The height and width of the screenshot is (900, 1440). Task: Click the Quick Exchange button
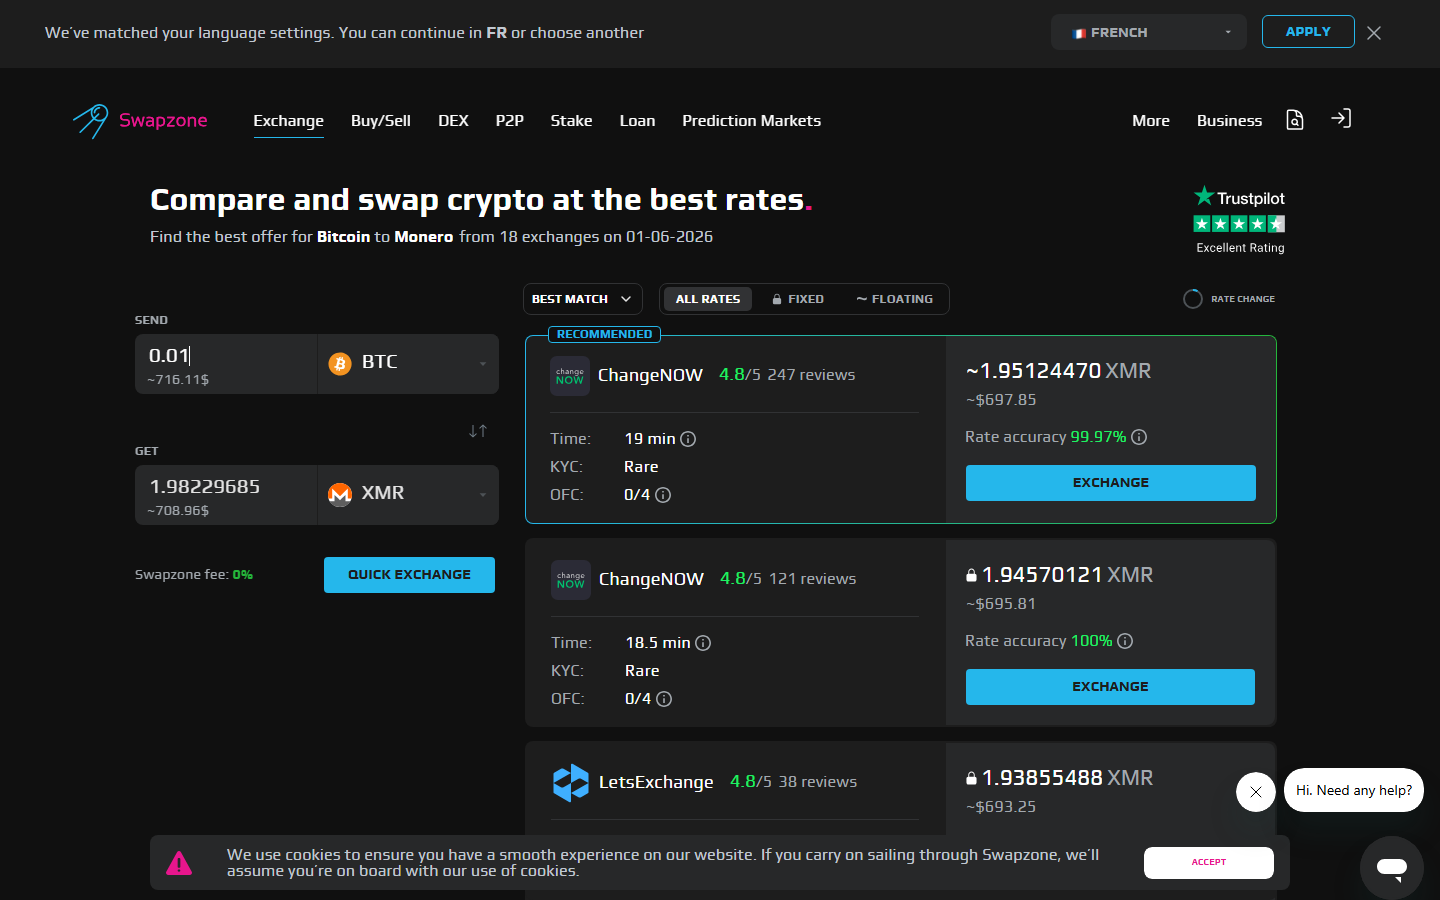[x=409, y=575]
